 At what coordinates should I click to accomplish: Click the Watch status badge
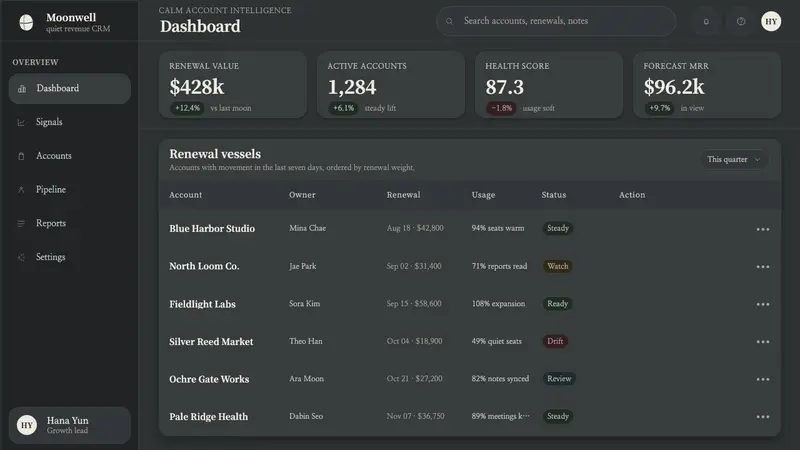(x=557, y=266)
